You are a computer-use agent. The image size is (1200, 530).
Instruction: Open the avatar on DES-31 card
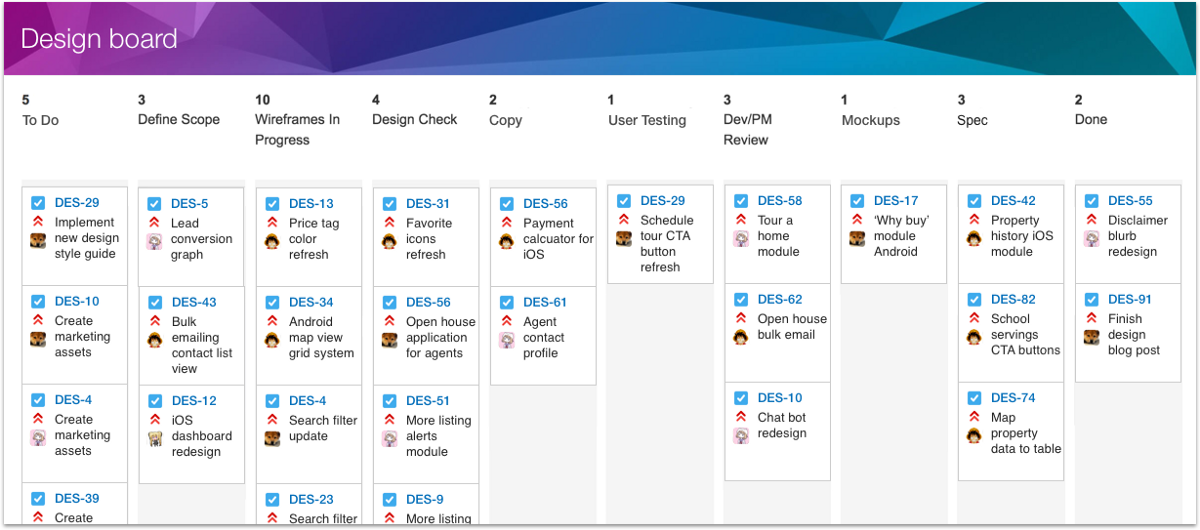(389, 241)
